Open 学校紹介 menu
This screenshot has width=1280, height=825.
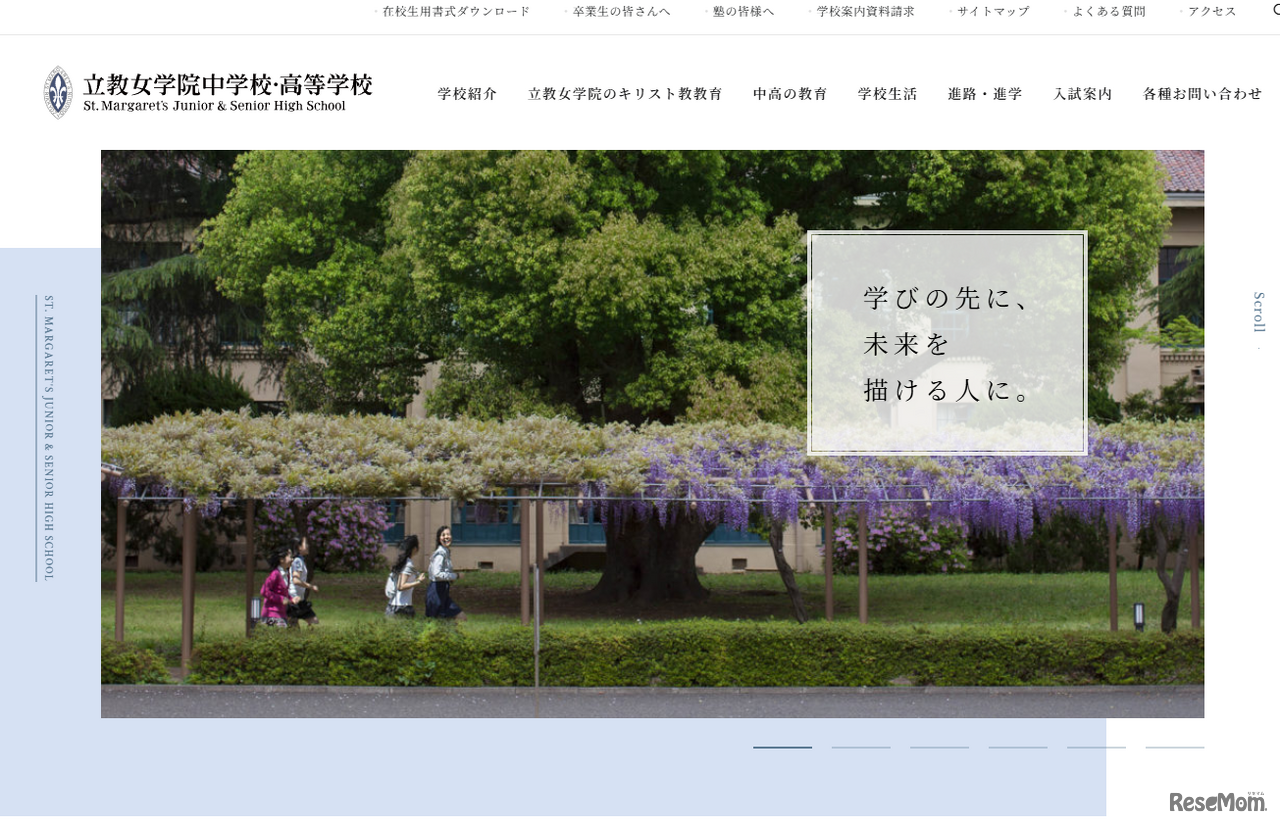coord(467,94)
